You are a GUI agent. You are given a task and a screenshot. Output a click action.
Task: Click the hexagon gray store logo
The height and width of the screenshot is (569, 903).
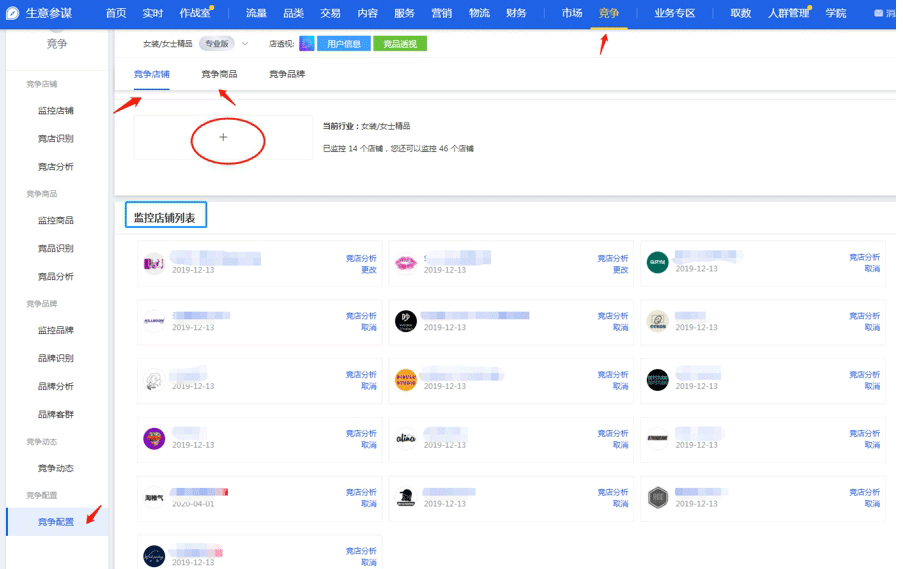(x=656, y=497)
